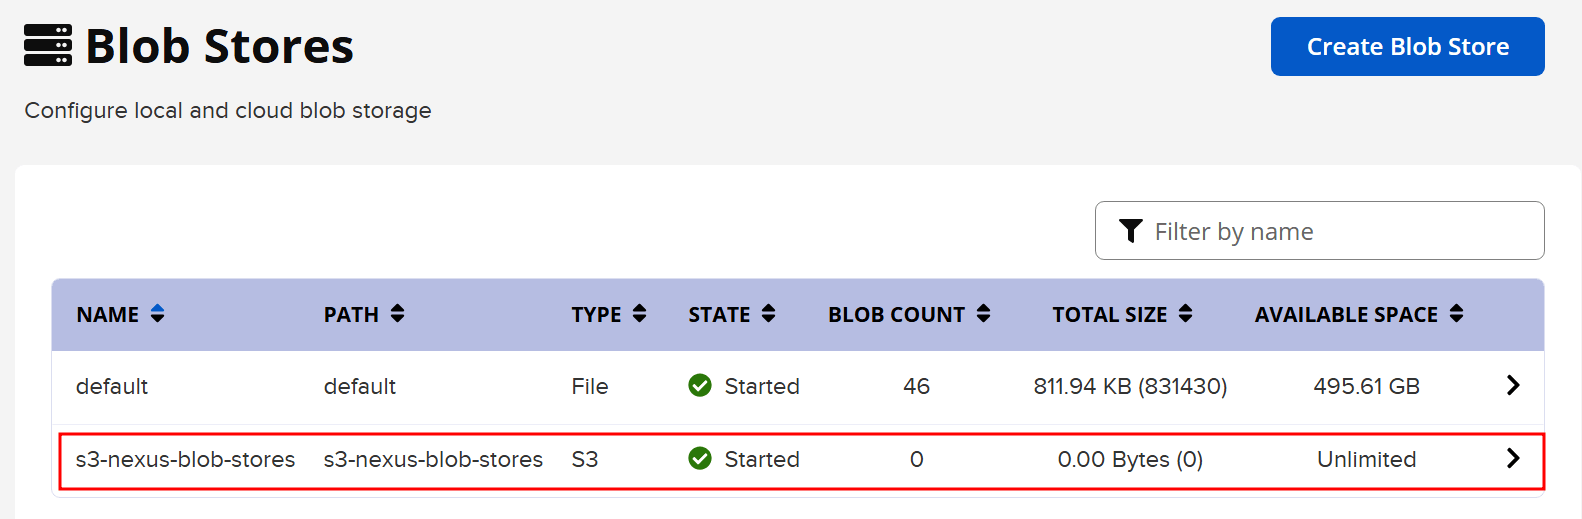Click the S3 store Started status icon
Screen dimensions: 1582x519
pos(700,458)
